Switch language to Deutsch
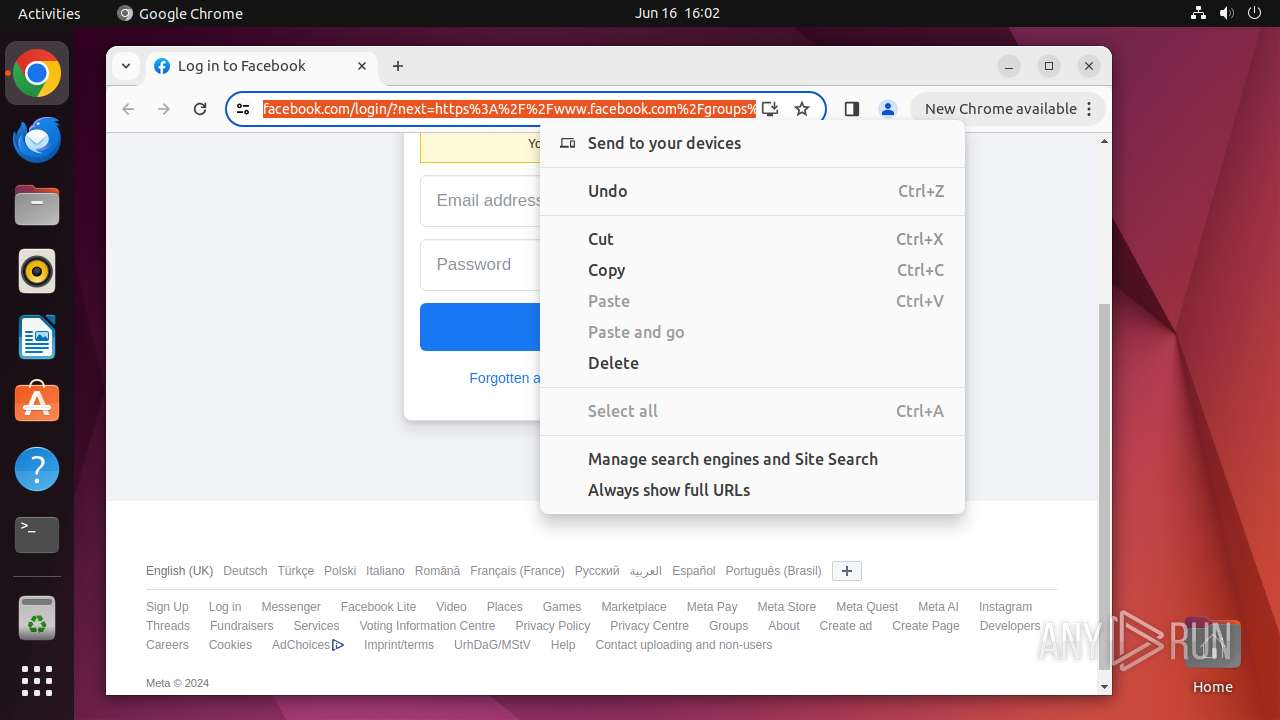 pyautogui.click(x=245, y=571)
